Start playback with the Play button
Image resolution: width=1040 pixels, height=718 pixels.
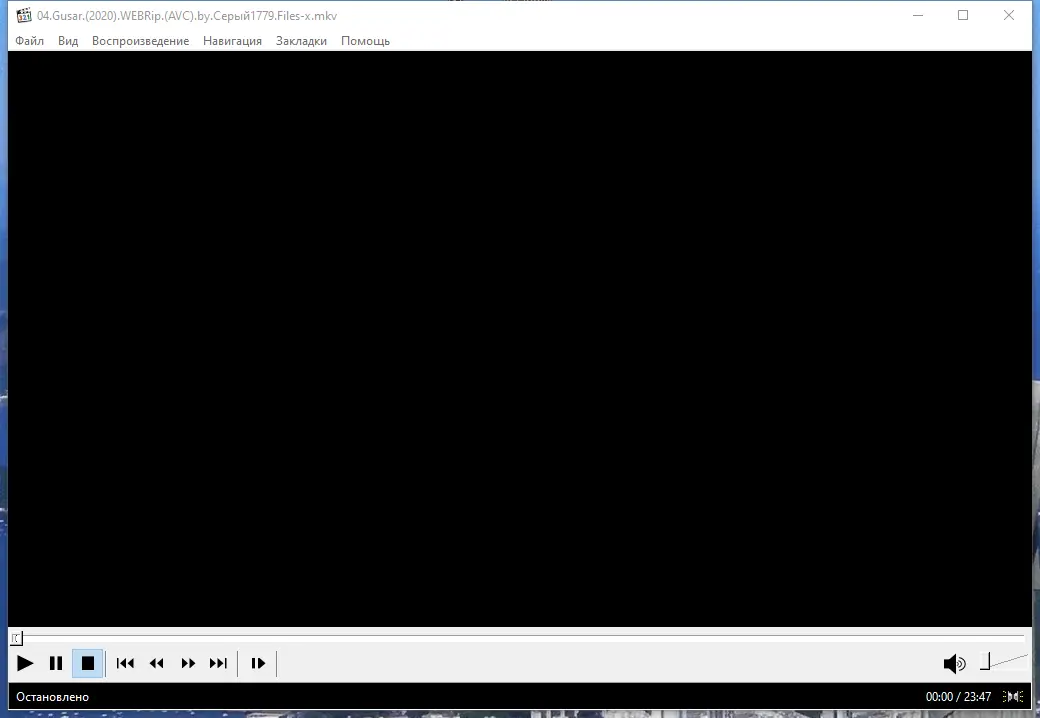25,663
